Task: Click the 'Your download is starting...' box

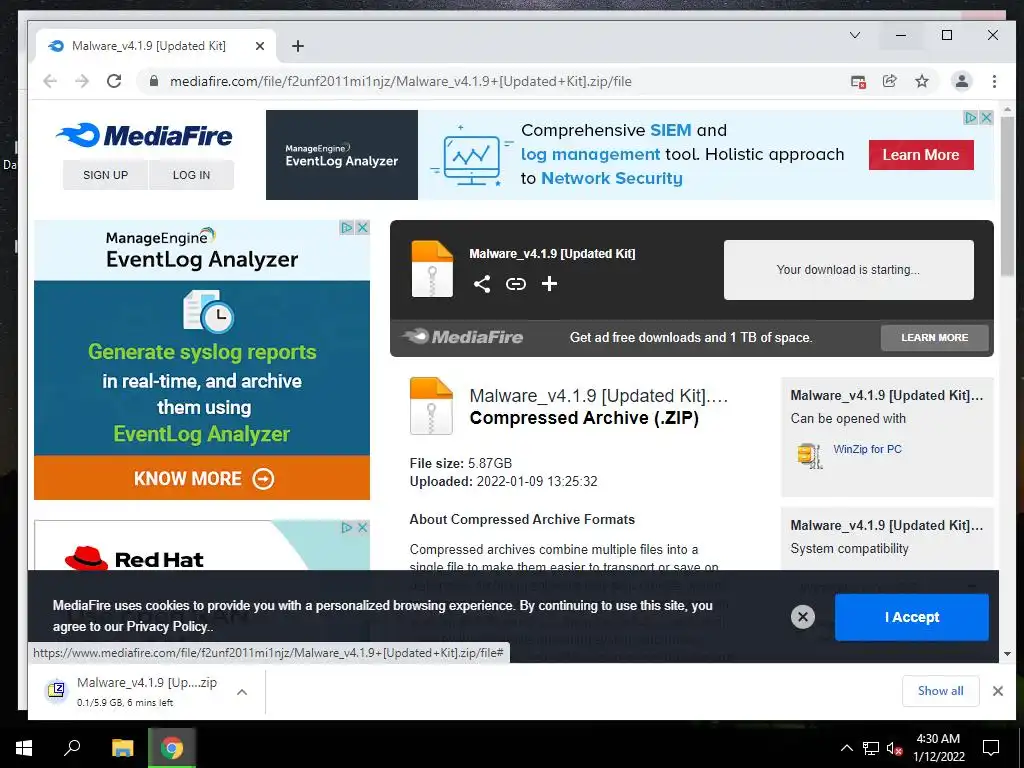Action: click(x=848, y=270)
